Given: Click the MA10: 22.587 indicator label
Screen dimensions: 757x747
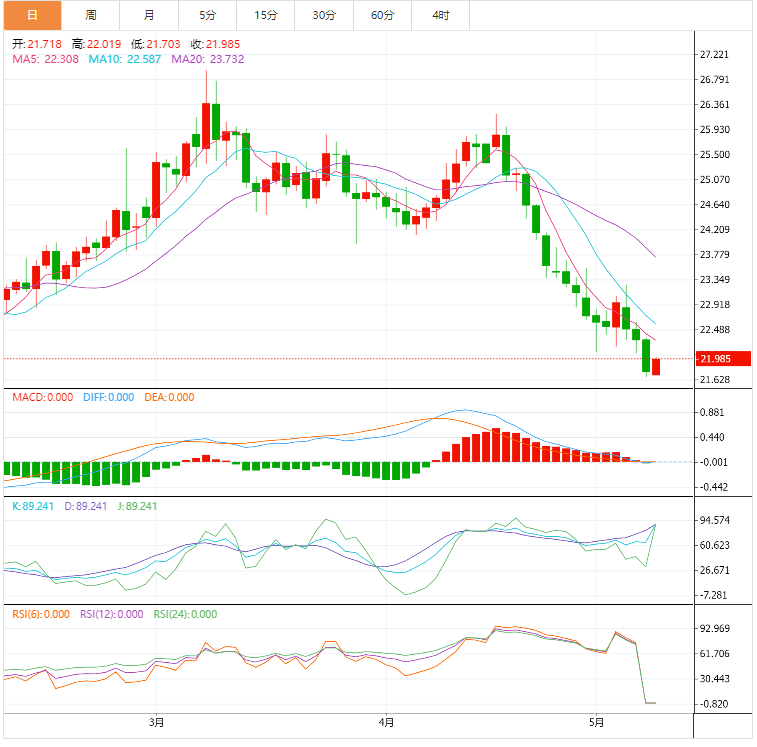Looking at the screenshot, I should [x=125, y=59].
